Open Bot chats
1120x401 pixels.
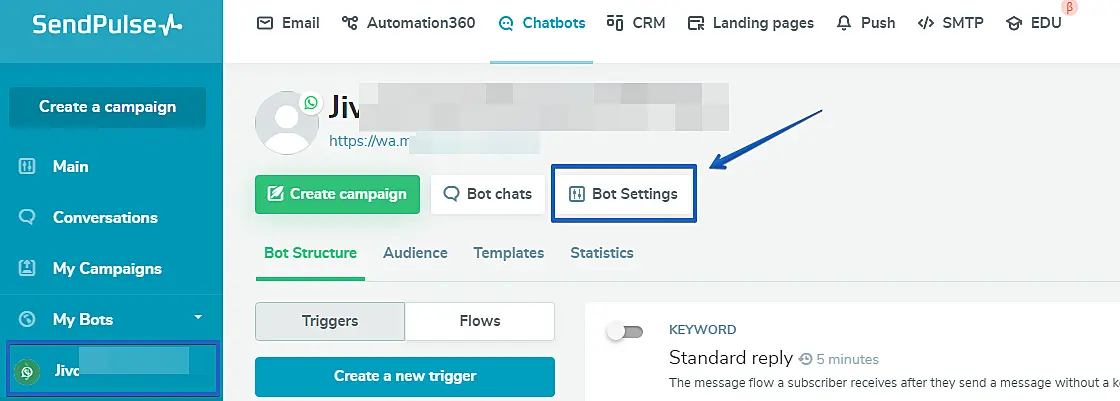point(487,194)
